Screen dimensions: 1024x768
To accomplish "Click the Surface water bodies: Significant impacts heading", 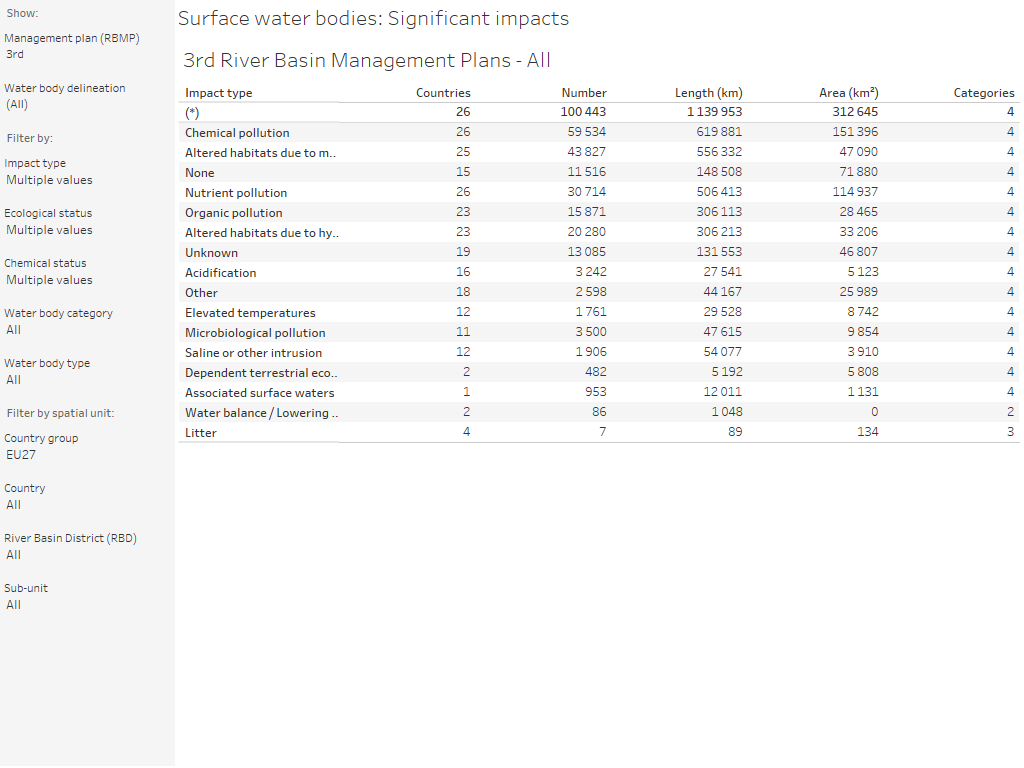I will point(373,19).
